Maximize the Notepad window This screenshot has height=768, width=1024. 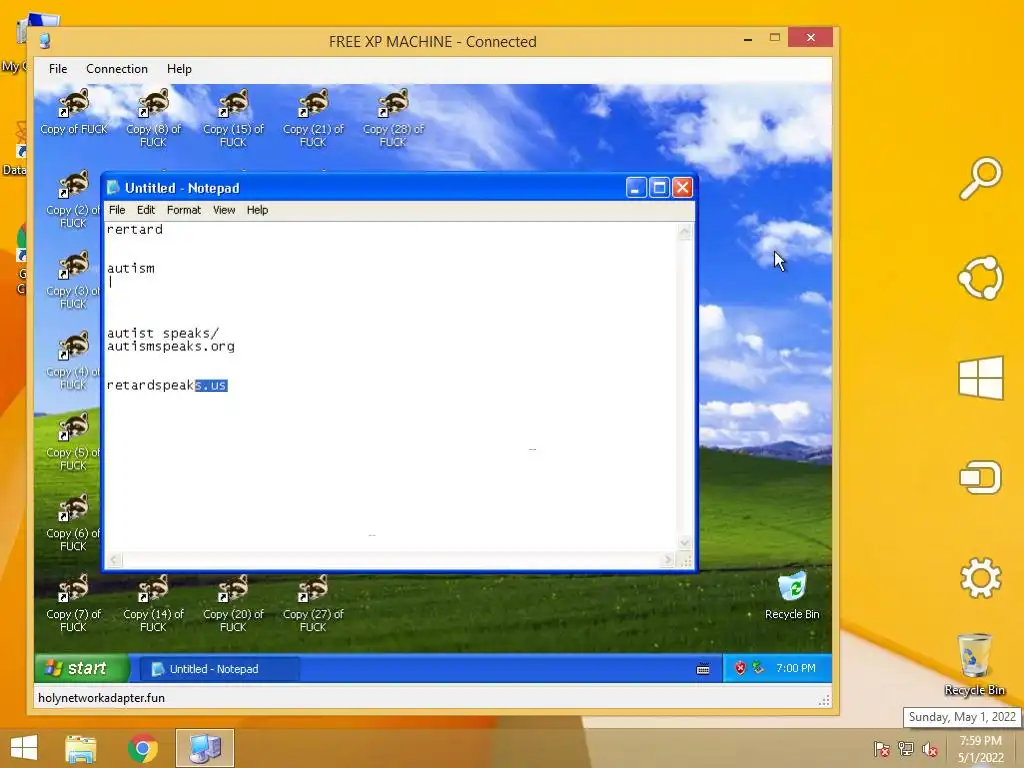coord(659,188)
